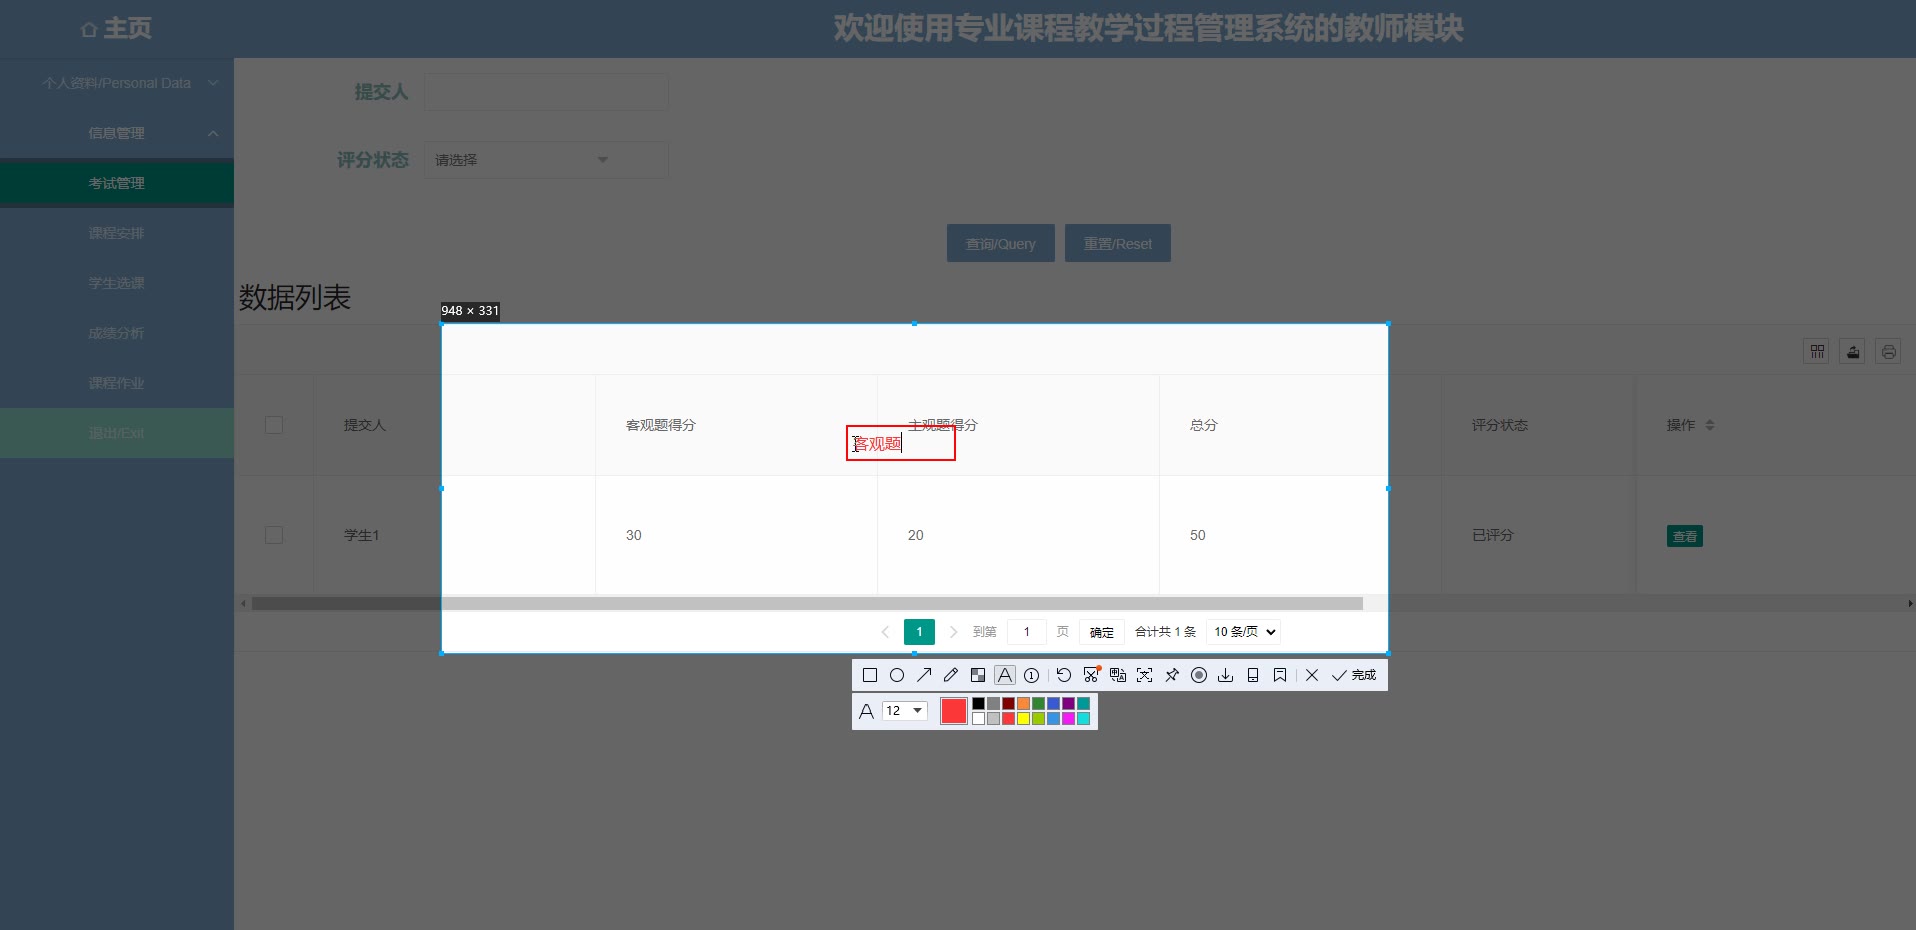Select the mosaic blur tool
This screenshot has height=930, width=1916.
[x=978, y=675]
